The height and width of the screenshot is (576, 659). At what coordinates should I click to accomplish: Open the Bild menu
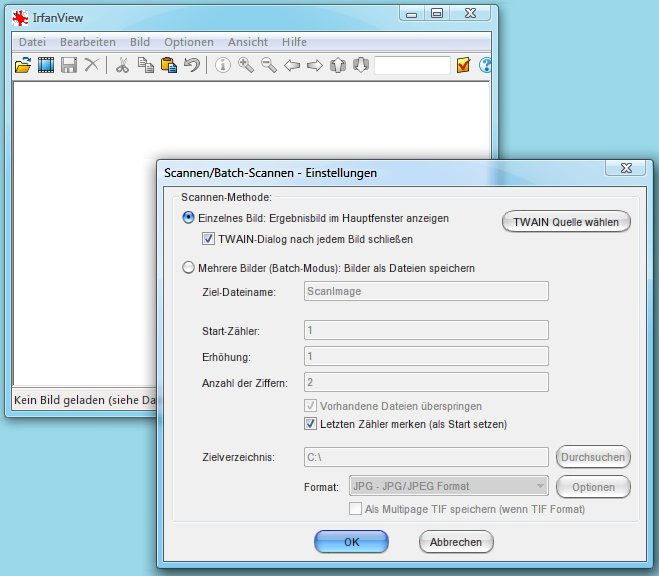tap(140, 42)
